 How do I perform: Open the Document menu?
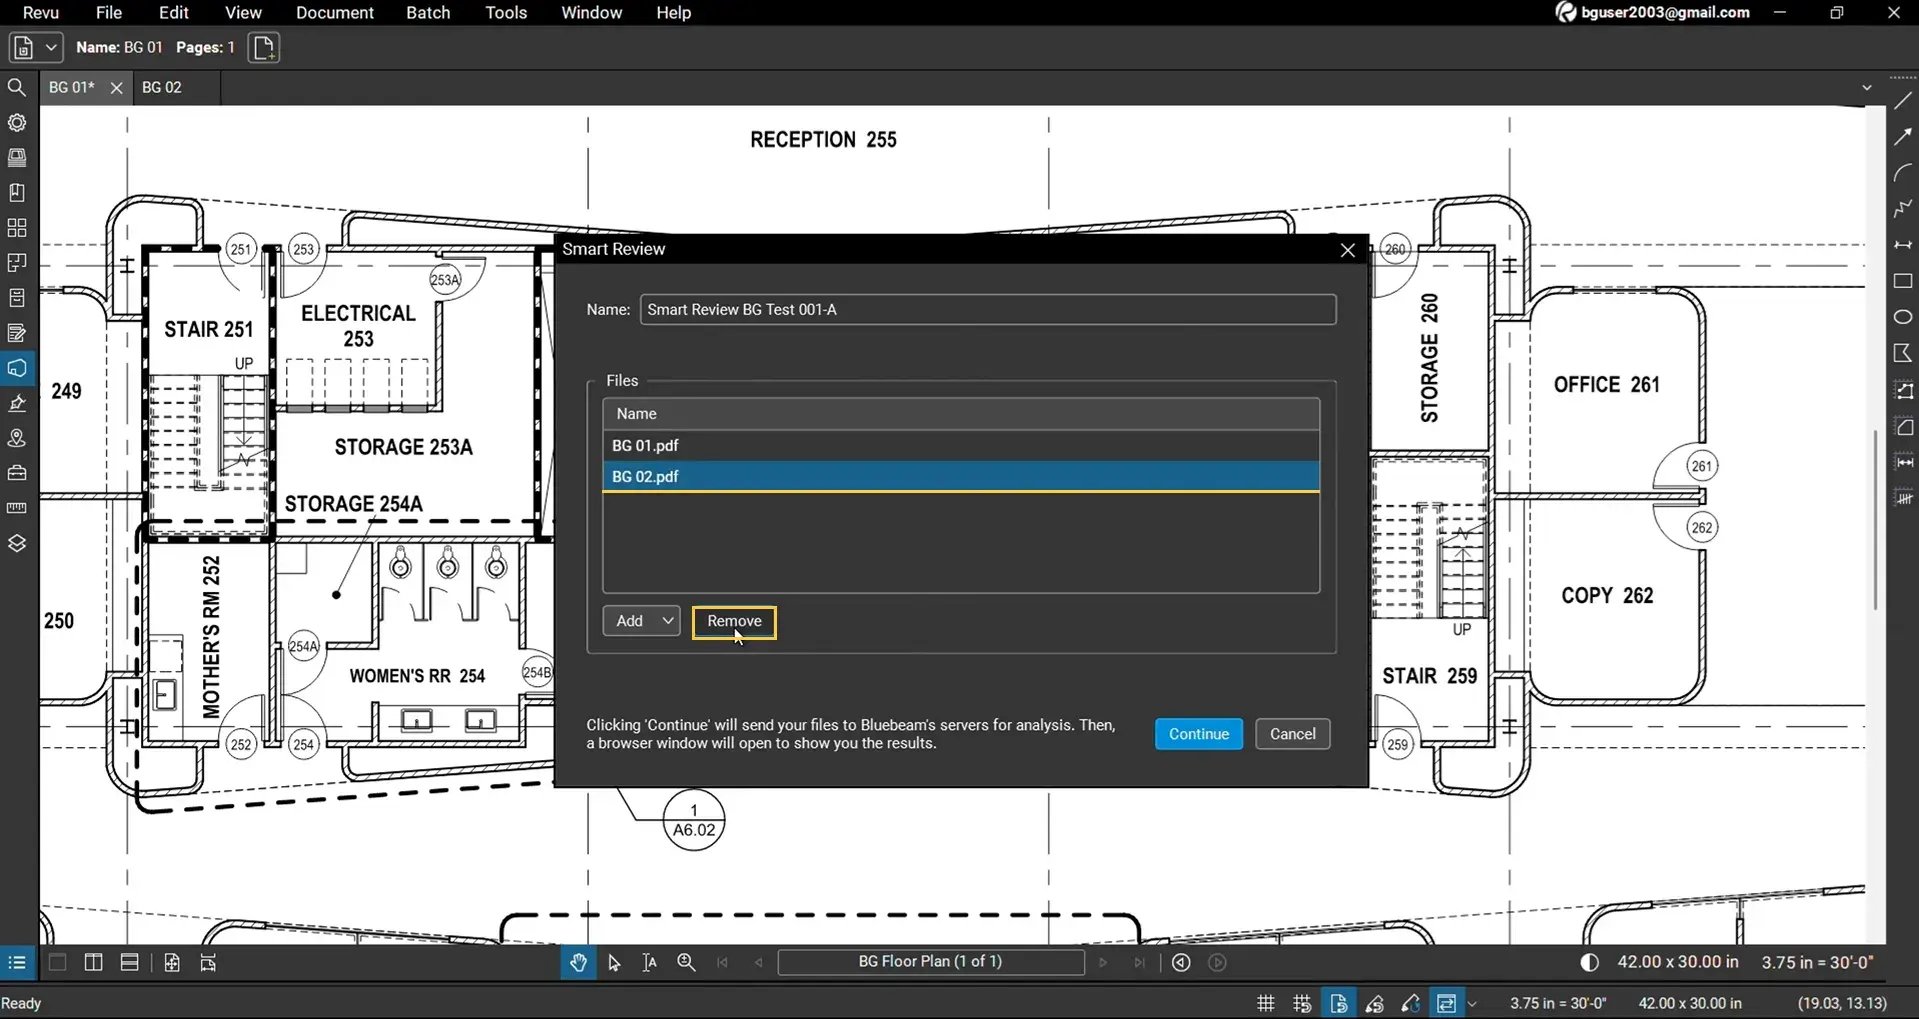335,13
